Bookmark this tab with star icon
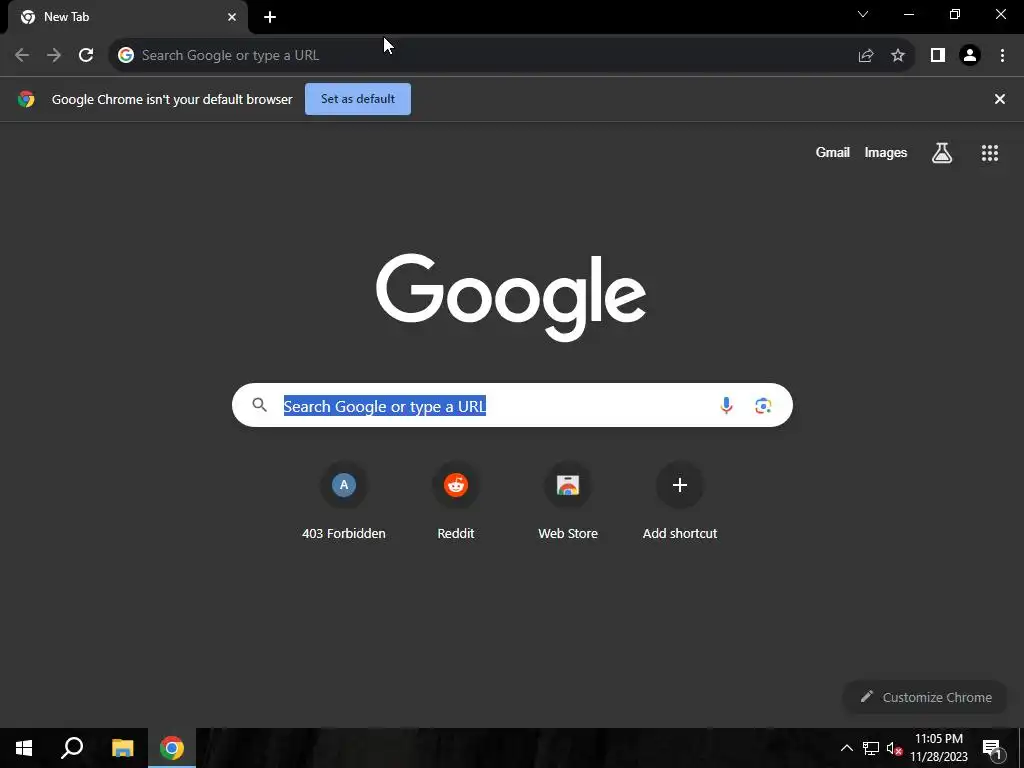 pyautogui.click(x=898, y=56)
